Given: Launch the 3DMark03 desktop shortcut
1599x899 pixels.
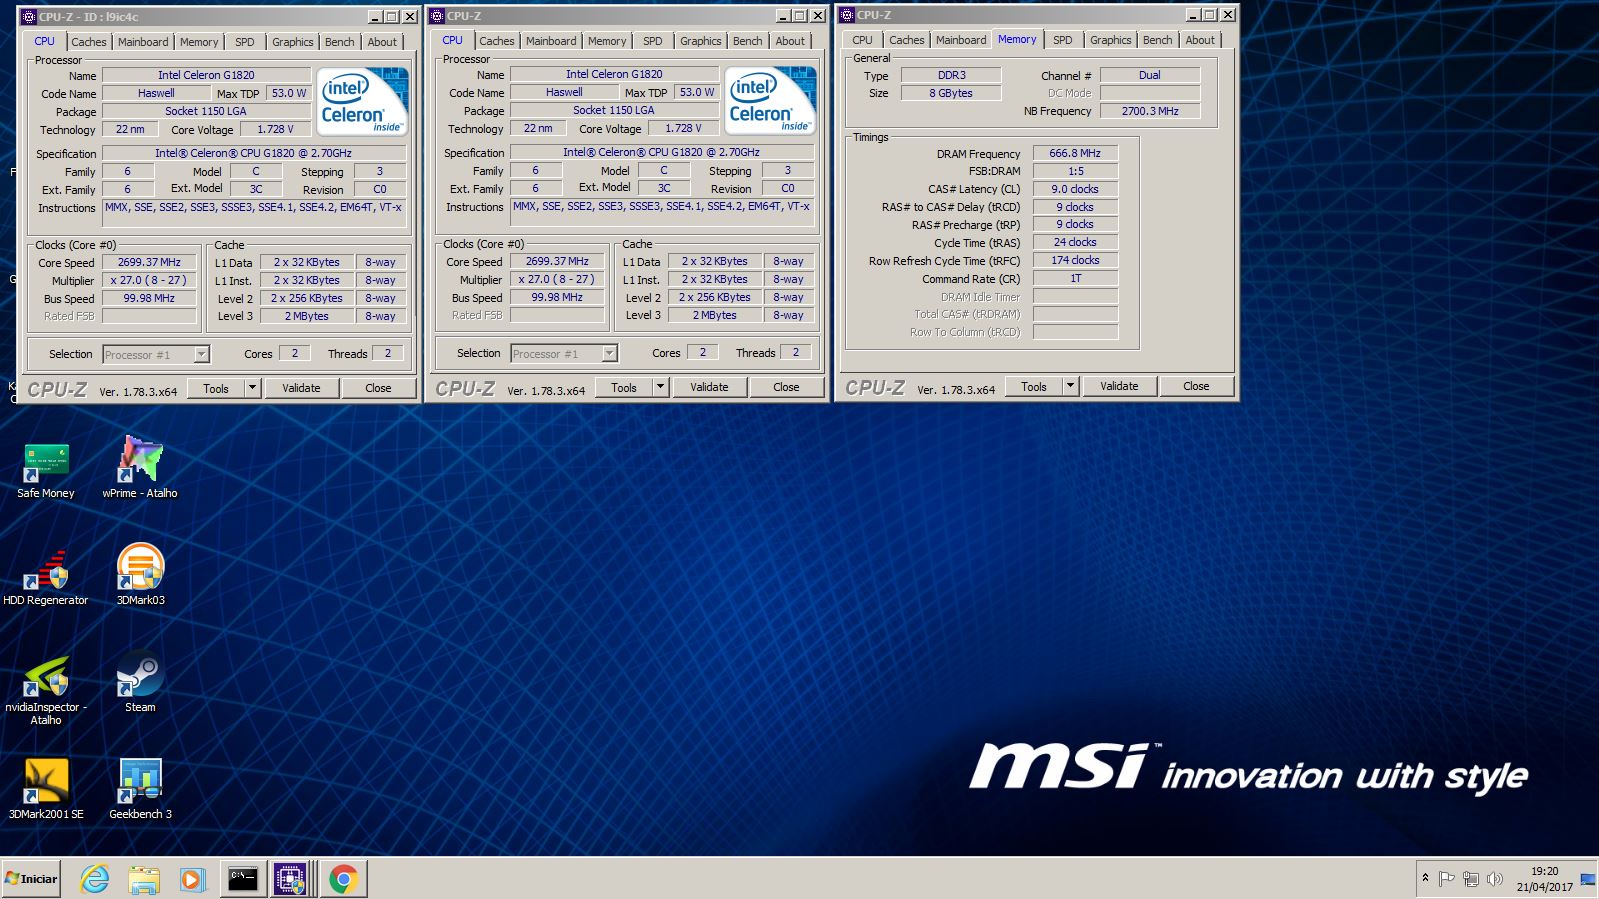Looking at the screenshot, I should [140, 575].
